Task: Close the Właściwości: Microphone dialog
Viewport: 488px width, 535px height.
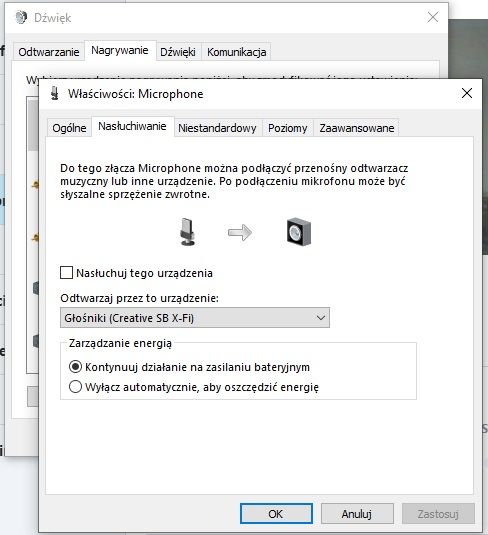Action: [467, 93]
